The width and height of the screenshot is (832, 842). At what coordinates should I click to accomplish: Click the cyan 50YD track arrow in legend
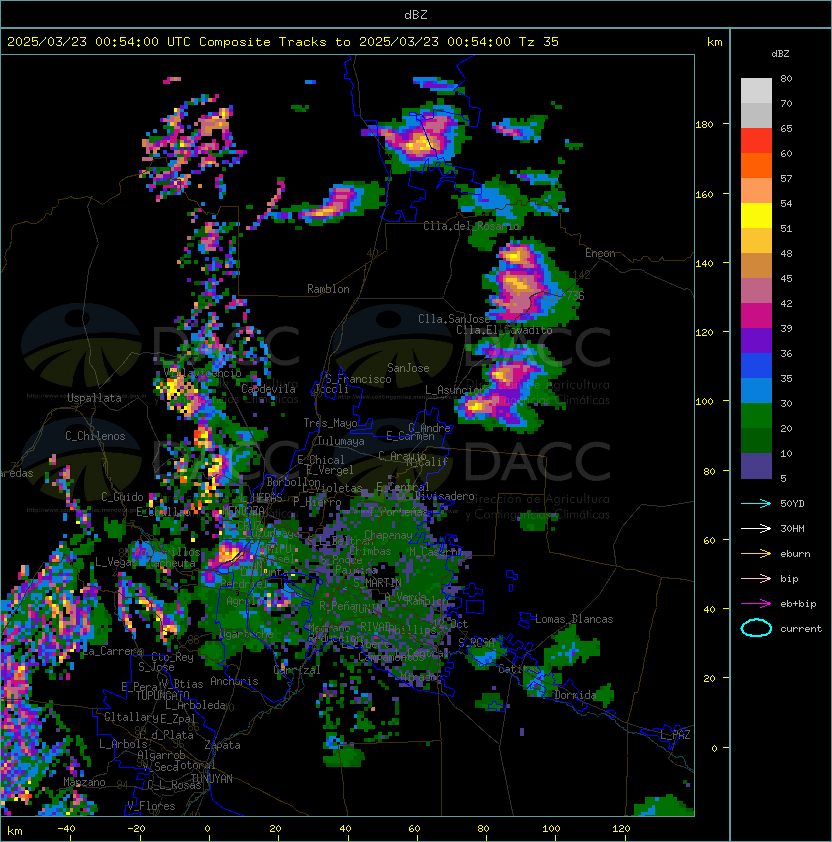pos(756,504)
